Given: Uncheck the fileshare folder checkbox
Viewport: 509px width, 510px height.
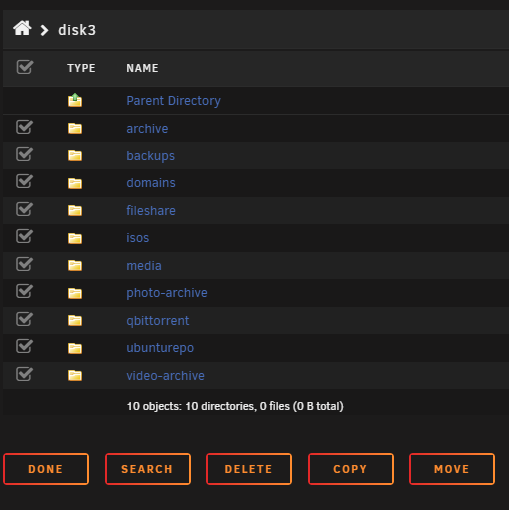Looking at the screenshot, I should pos(24,209).
